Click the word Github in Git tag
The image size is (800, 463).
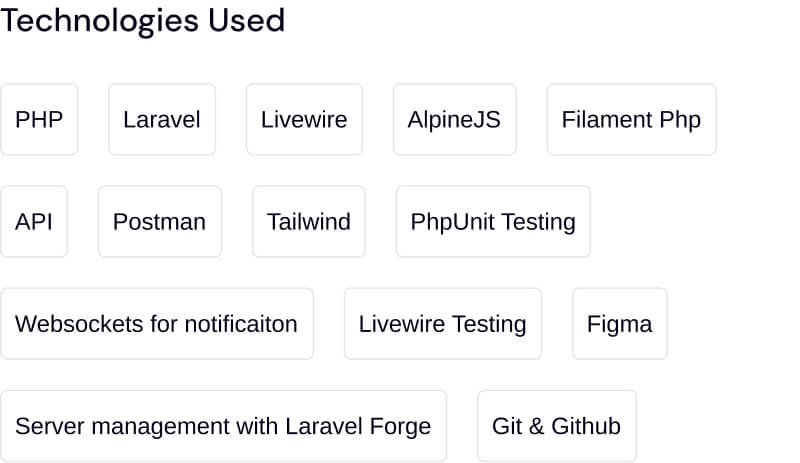[x=586, y=426]
